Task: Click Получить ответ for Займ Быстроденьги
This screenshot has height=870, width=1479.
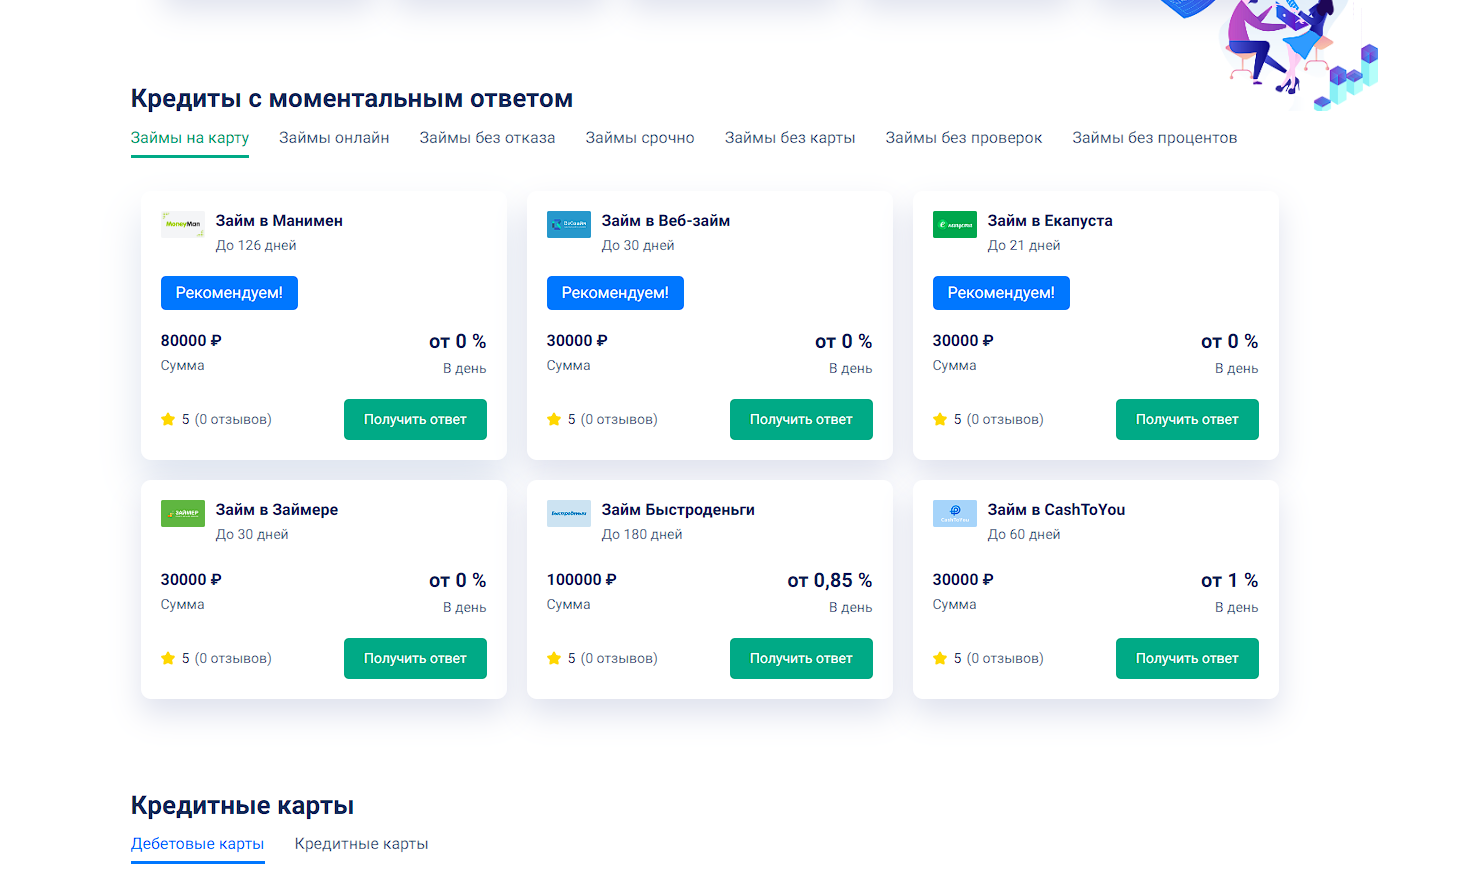Action: tap(801, 658)
